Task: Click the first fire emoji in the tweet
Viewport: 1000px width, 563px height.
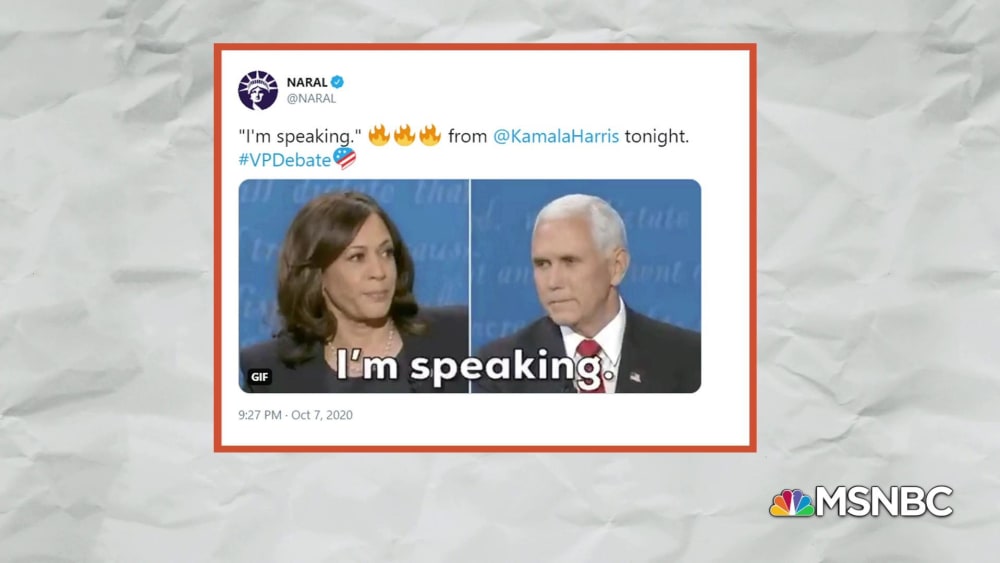Action: (379, 135)
